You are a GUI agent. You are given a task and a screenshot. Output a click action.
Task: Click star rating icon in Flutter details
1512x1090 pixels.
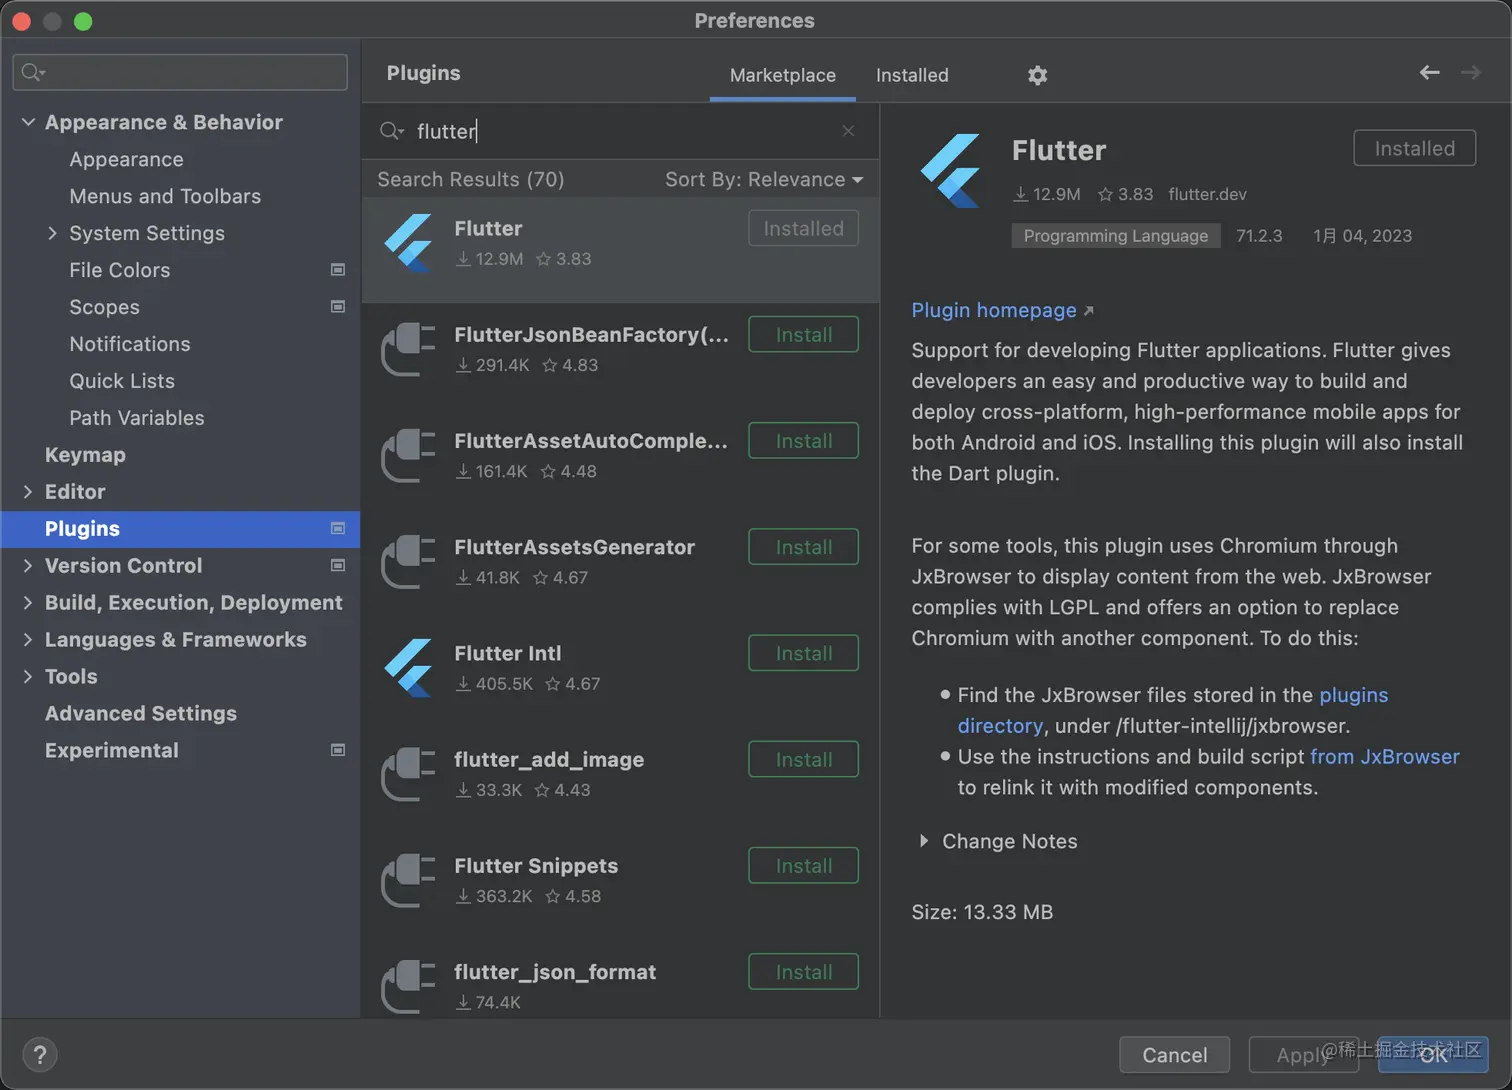[1105, 194]
